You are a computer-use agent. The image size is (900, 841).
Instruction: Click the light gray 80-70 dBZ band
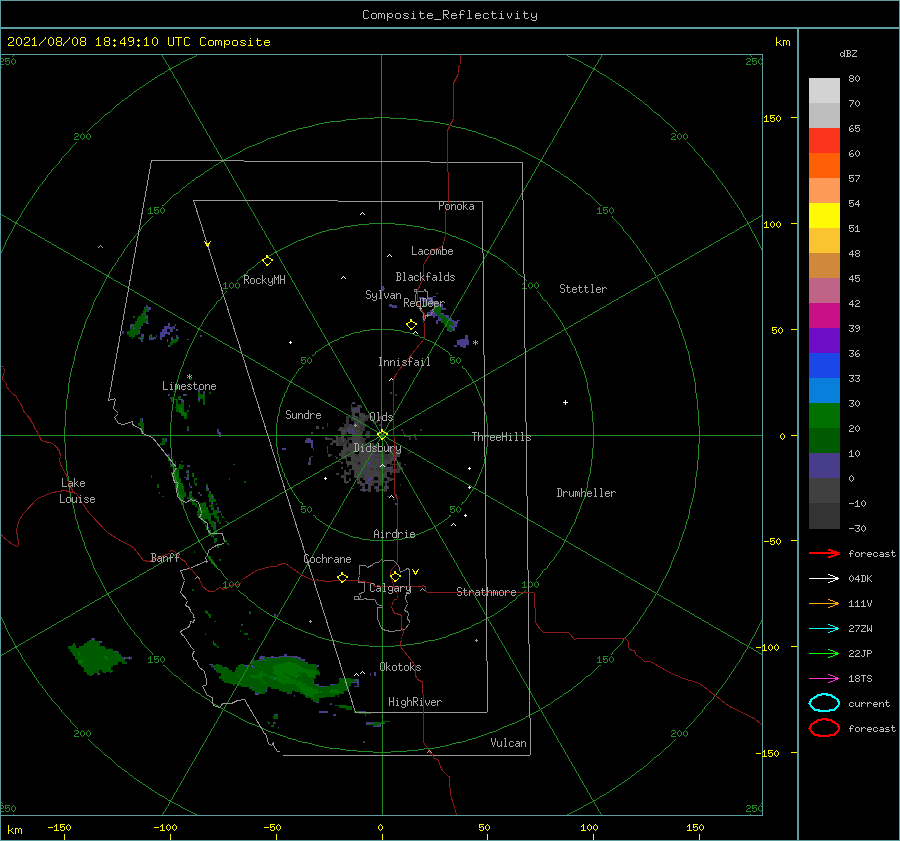pos(824,91)
